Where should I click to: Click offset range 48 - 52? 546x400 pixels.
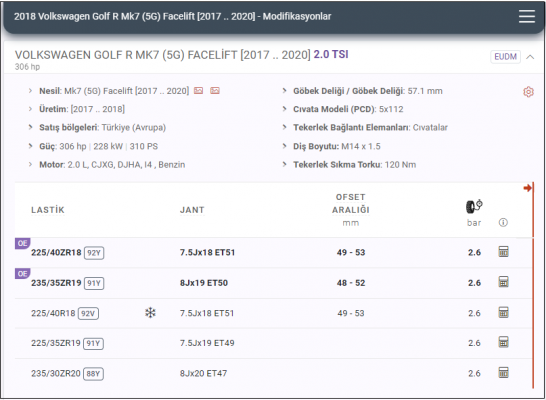coord(351,283)
